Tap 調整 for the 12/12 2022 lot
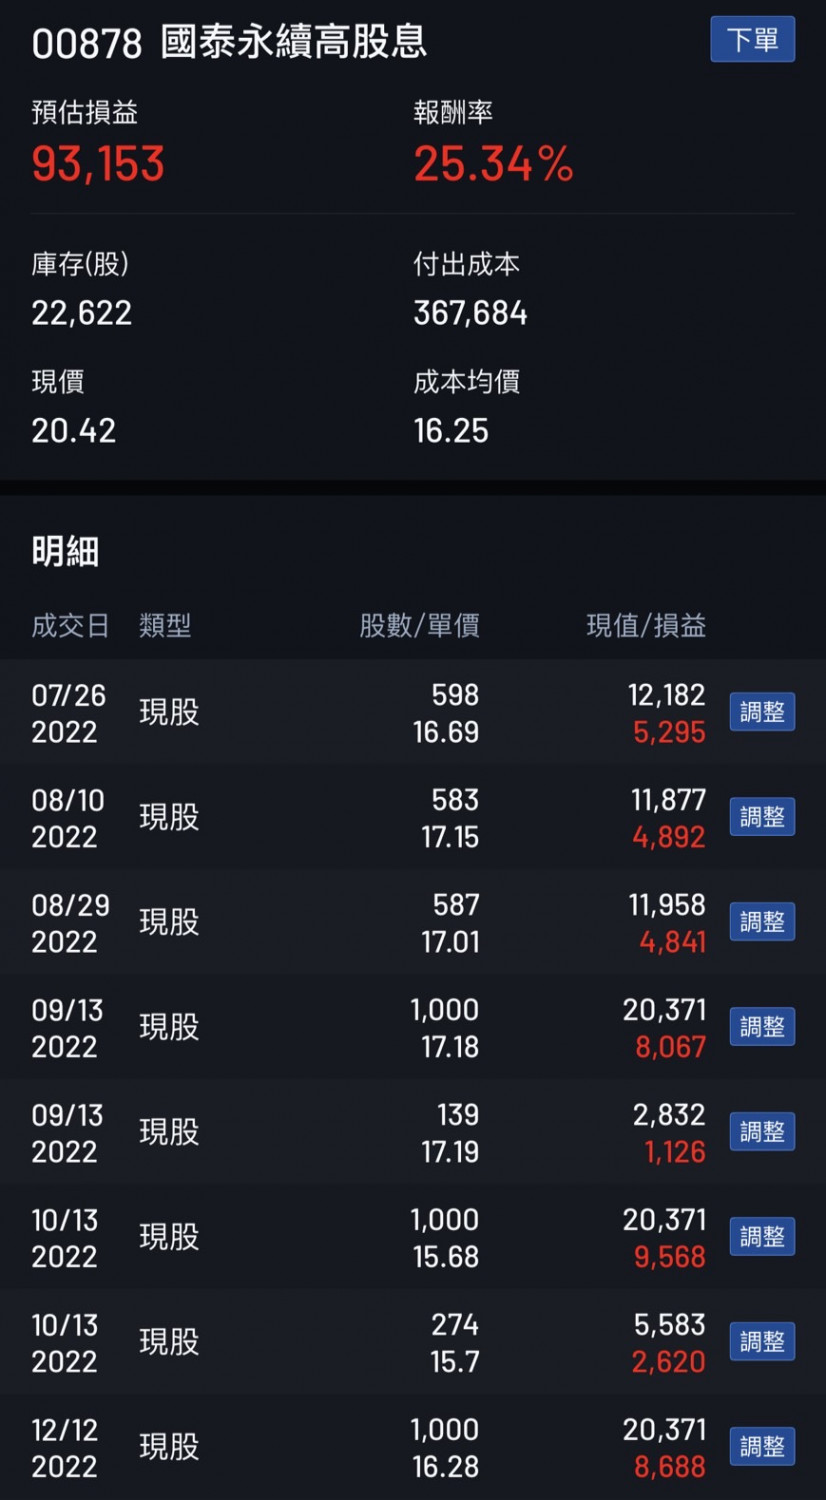826x1500 pixels. pyautogui.click(x=762, y=1447)
